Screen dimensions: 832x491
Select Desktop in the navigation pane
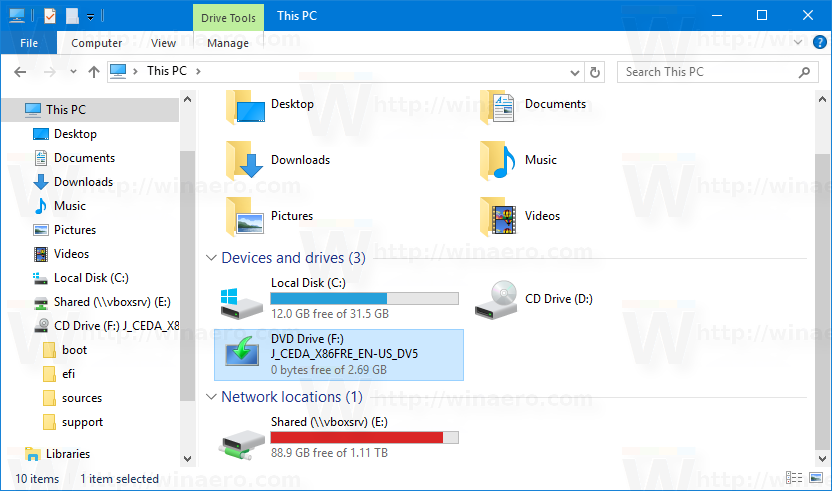tap(75, 134)
